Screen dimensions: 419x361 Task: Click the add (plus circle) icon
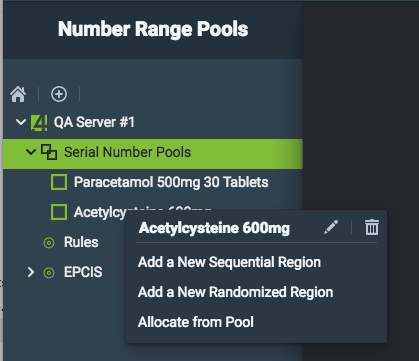pos(59,94)
